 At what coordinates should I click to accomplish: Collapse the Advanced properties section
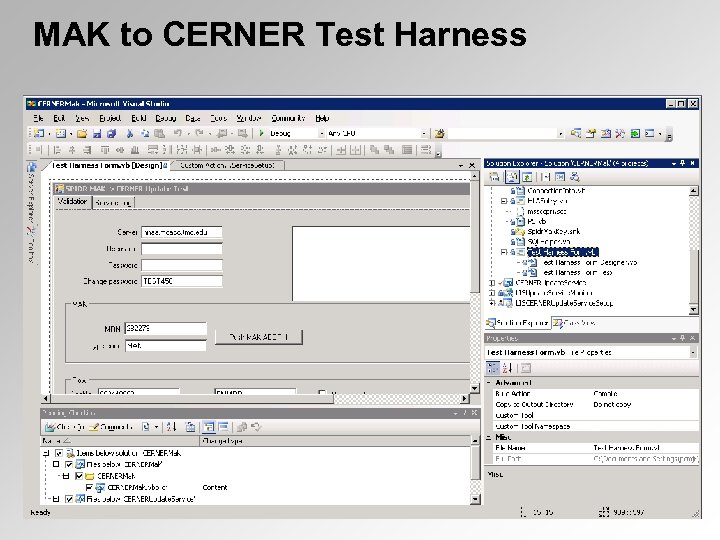coord(489,382)
